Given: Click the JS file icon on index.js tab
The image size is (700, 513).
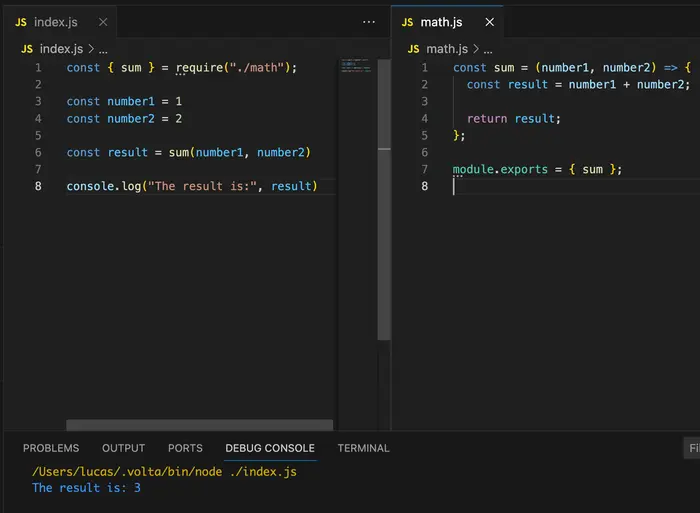Looking at the screenshot, I should coord(21,22).
